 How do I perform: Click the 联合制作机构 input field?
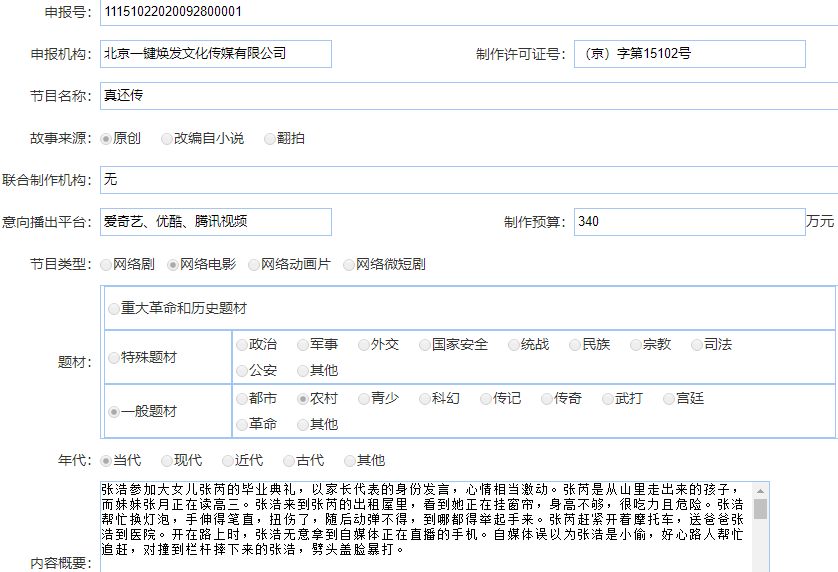point(469,180)
